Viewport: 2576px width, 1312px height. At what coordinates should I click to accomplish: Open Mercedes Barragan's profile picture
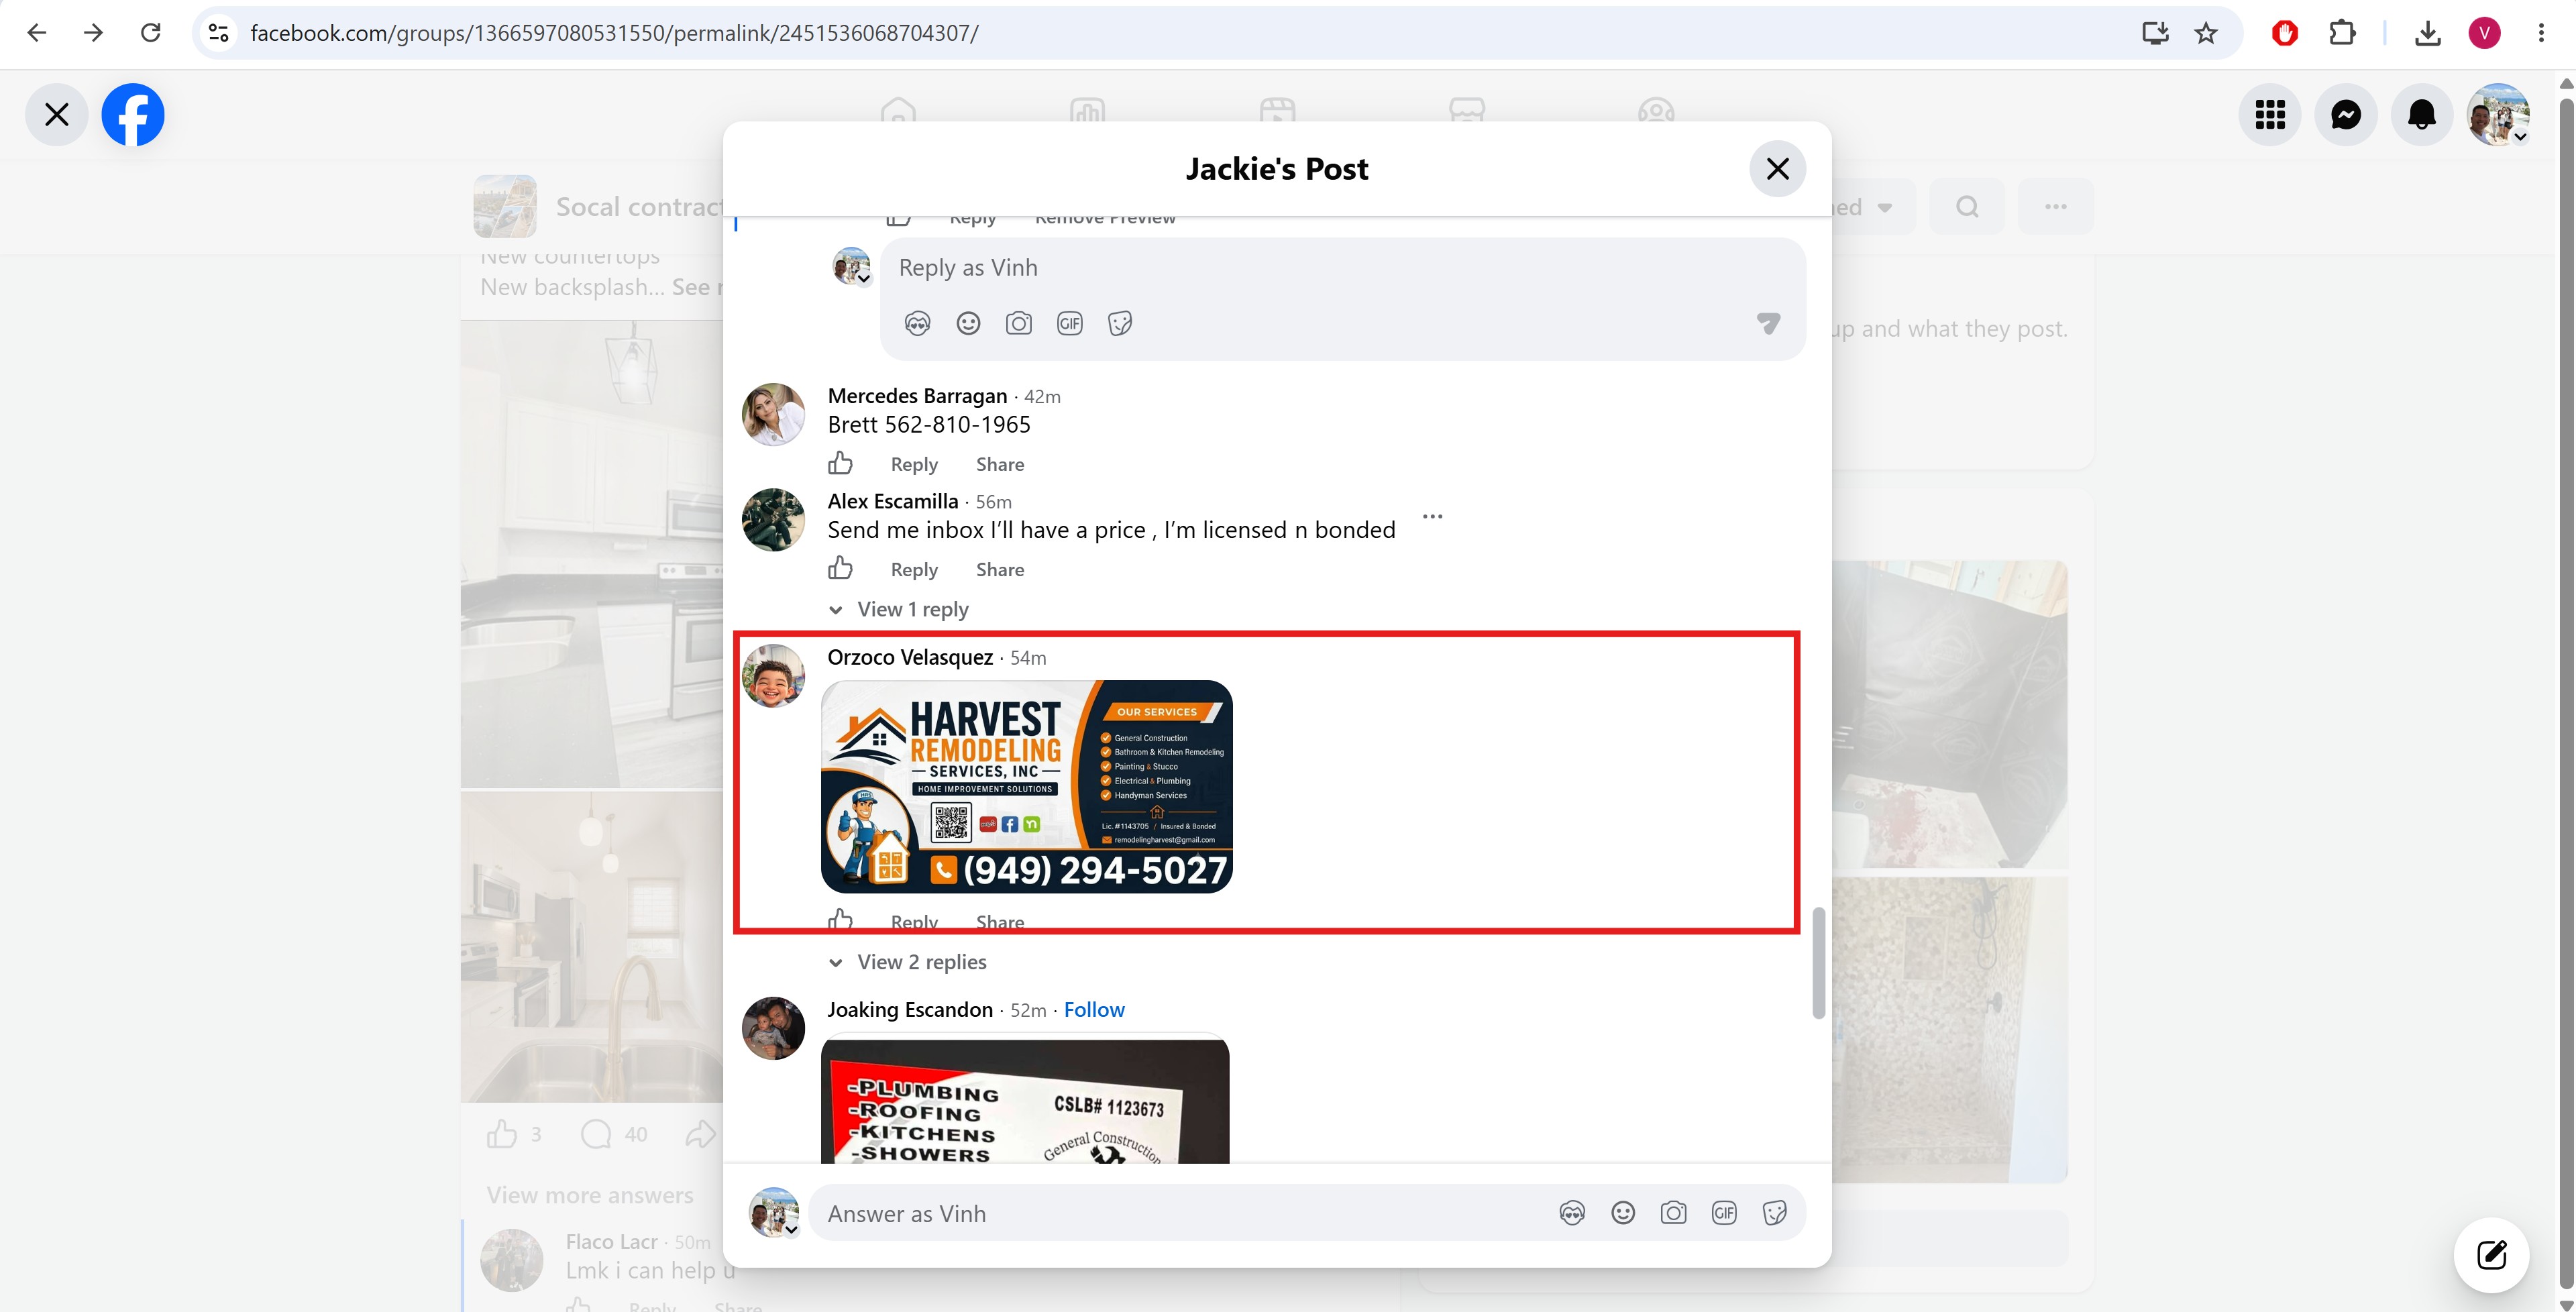click(773, 414)
